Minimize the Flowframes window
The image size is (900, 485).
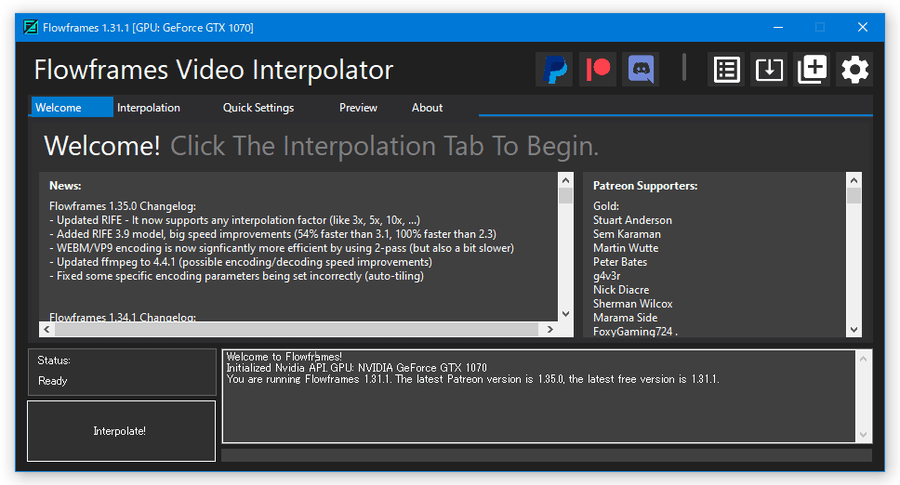tap(778, 27)
